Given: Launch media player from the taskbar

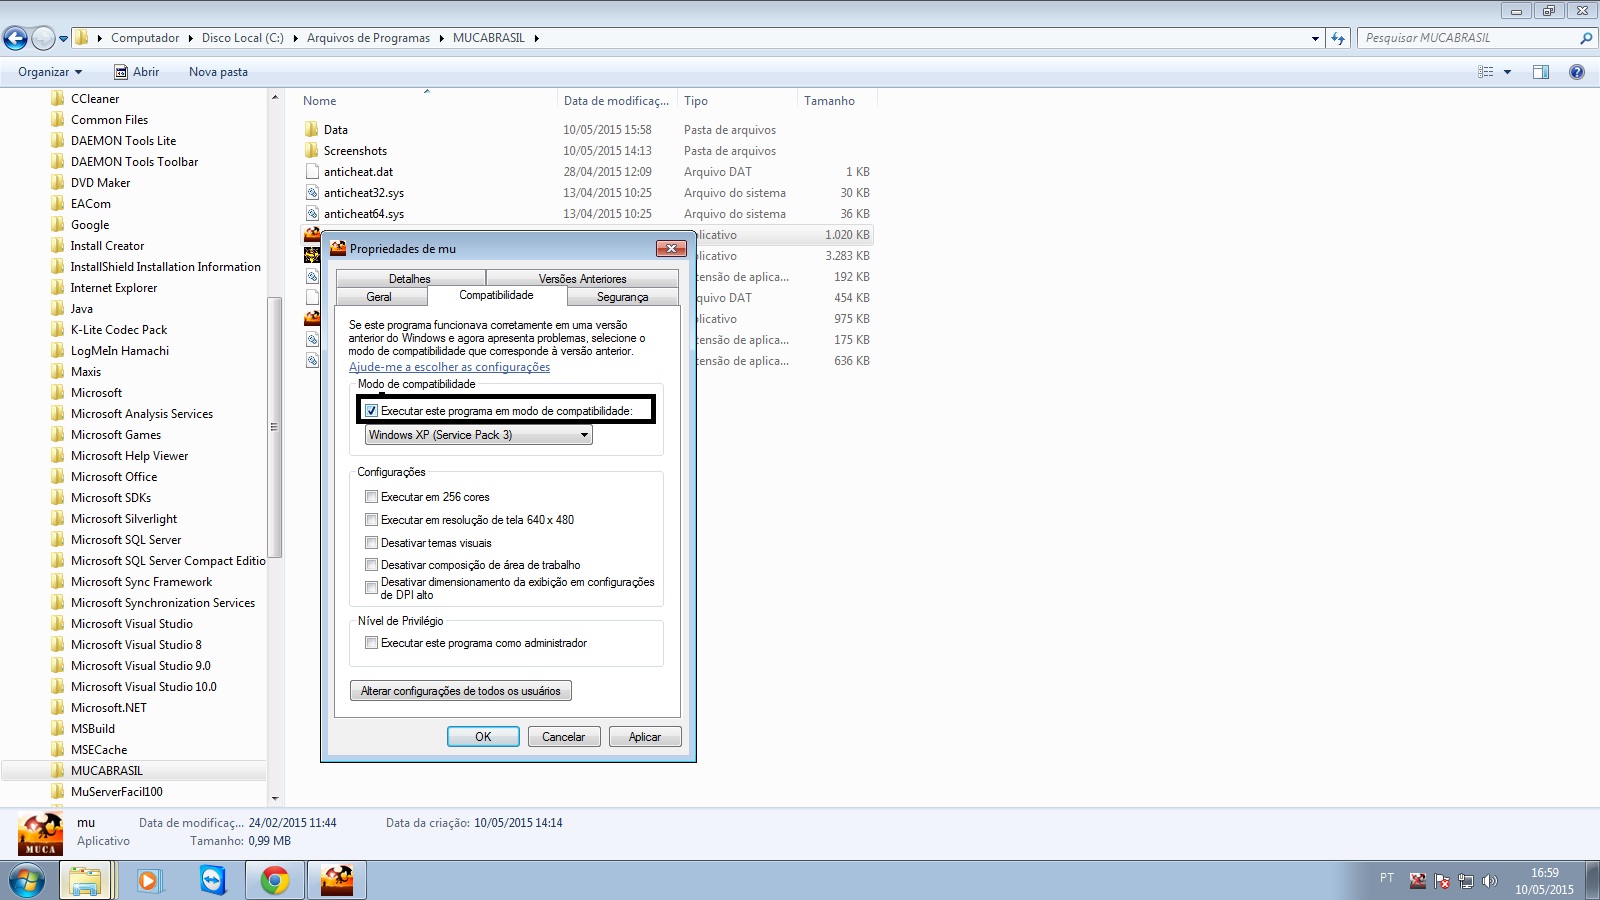Looking at the screenshot, I should click(149, 880).
